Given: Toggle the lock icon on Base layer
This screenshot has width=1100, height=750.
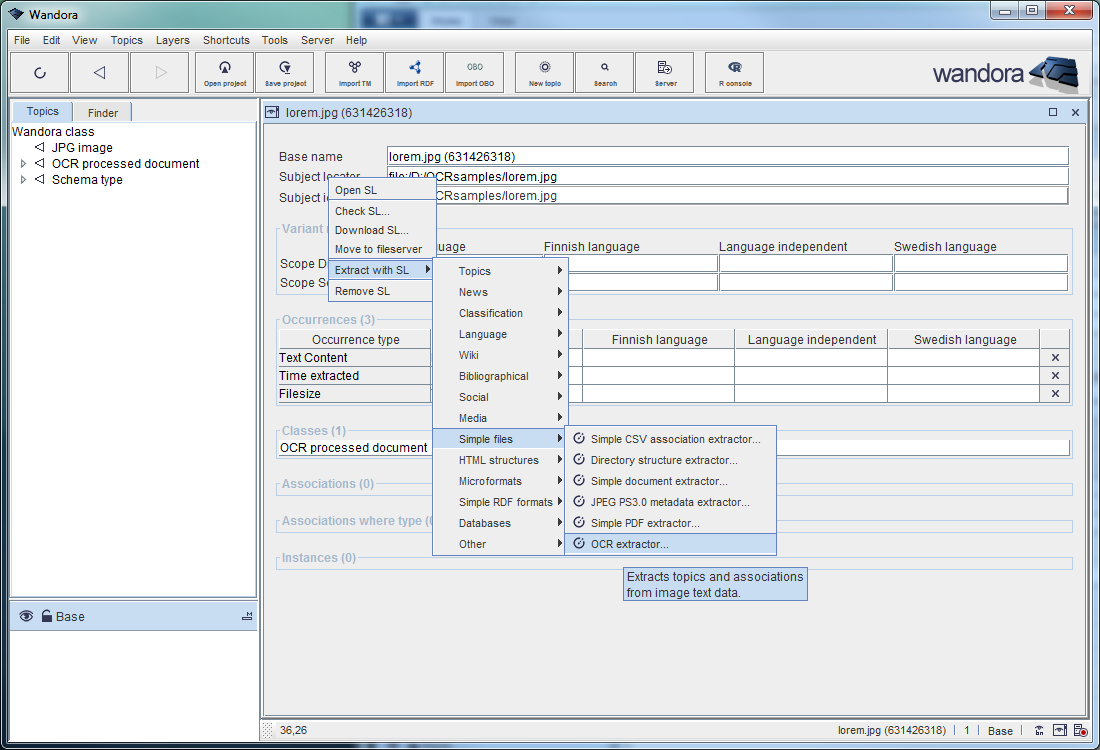Looking at the screenshot, I should tap(46, 617).
